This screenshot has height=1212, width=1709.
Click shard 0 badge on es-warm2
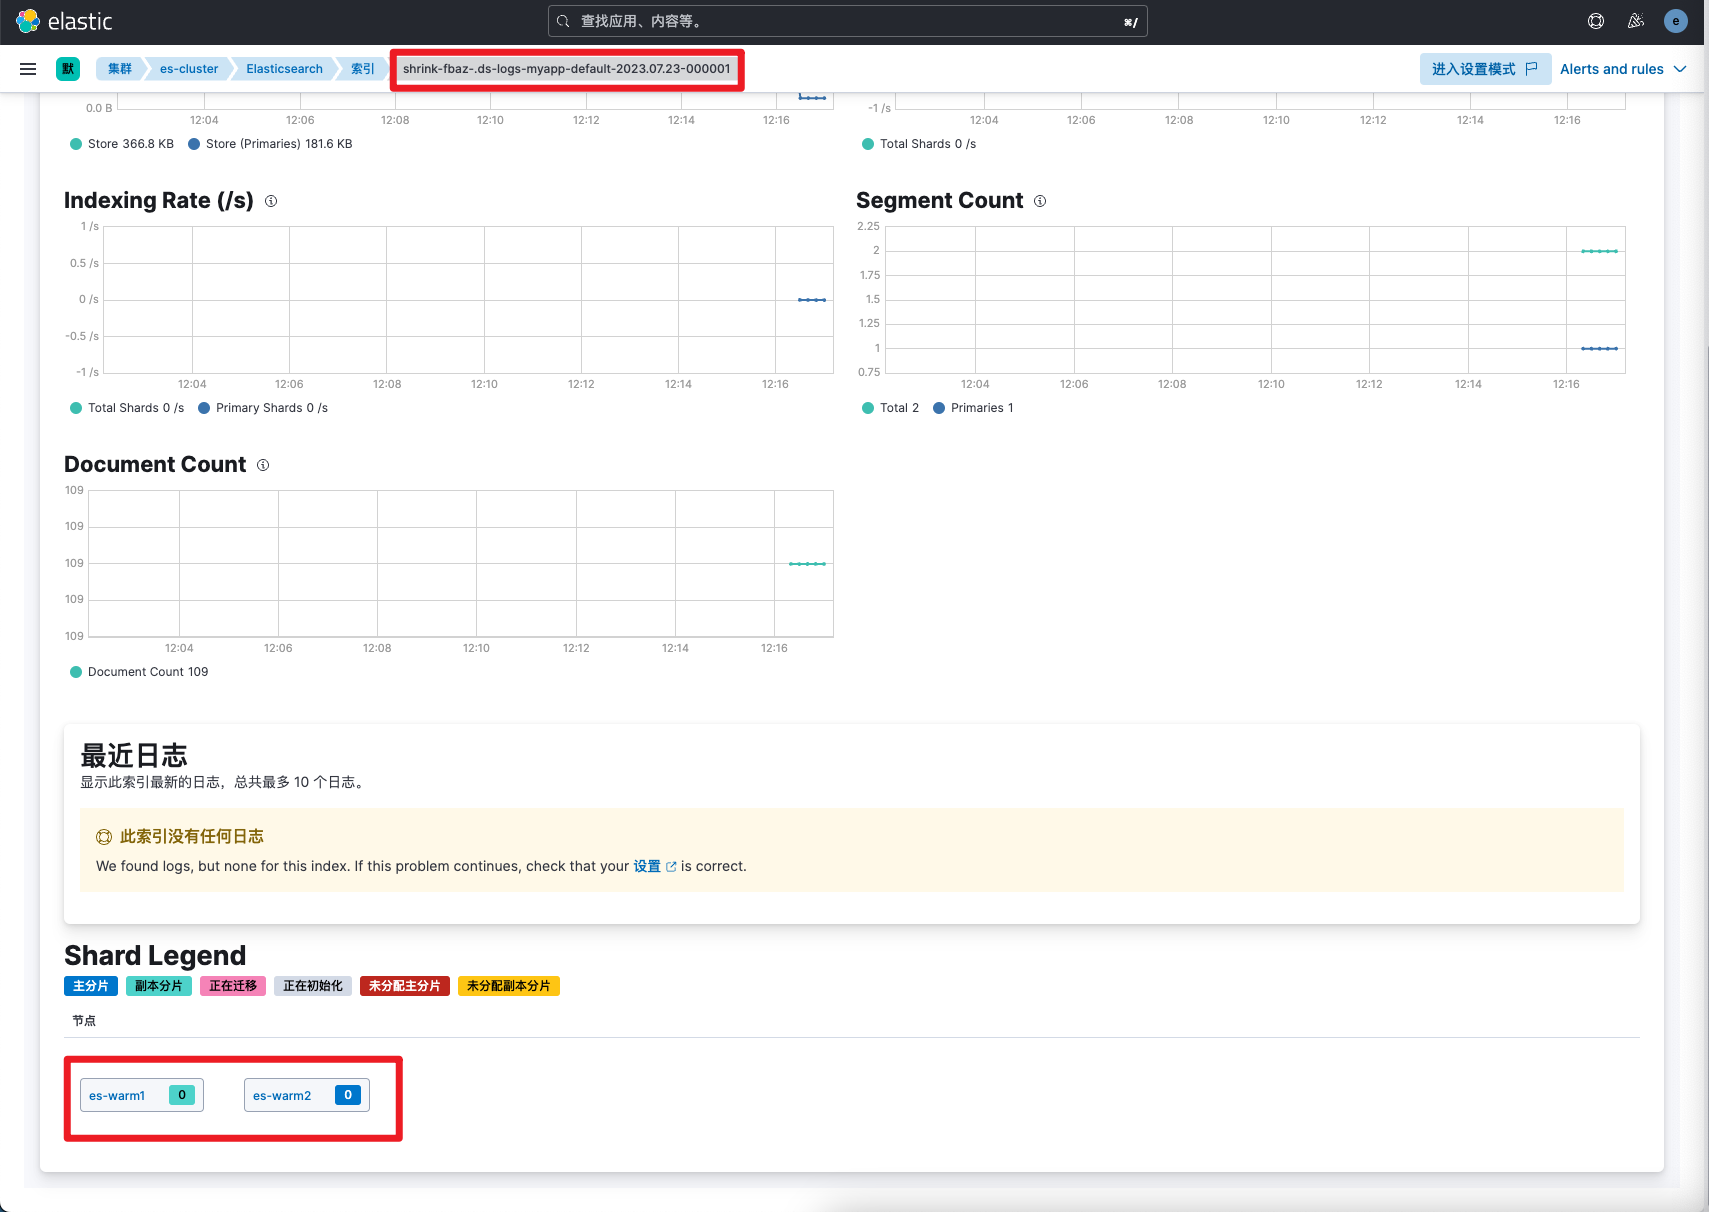[x=348, y=1095]
